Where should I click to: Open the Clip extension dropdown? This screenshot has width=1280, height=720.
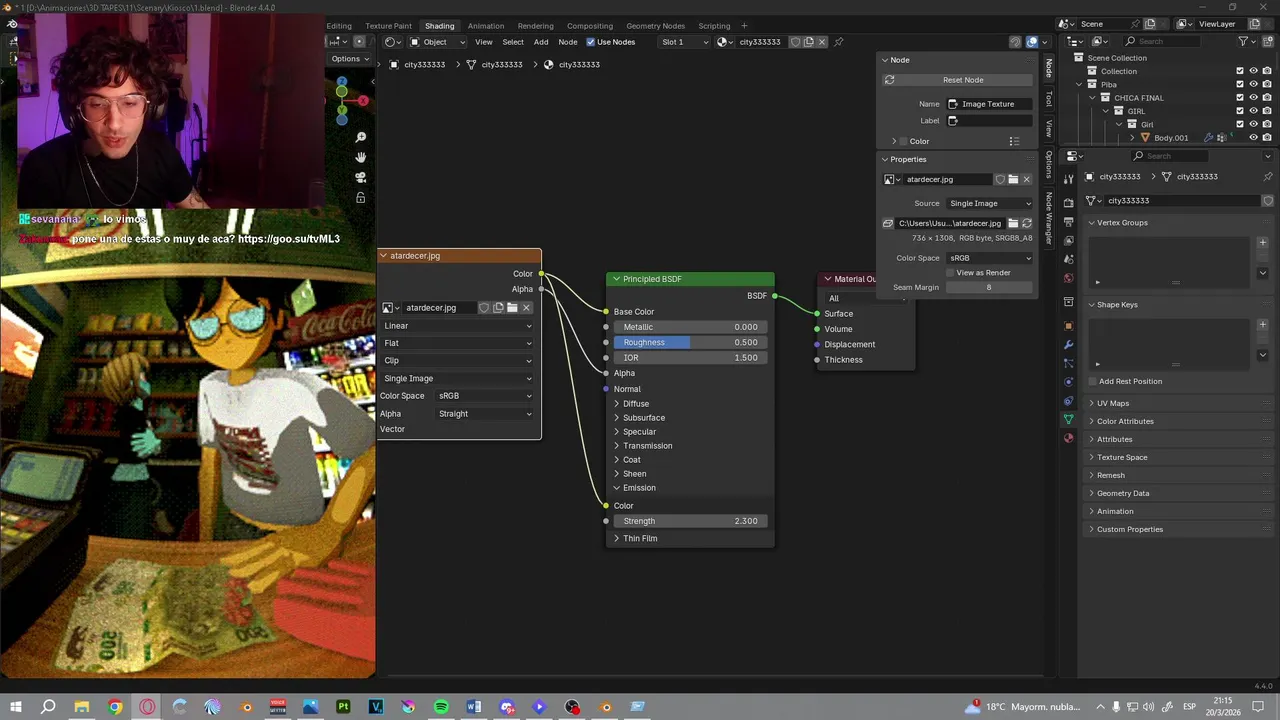click(x=458, y=361)
